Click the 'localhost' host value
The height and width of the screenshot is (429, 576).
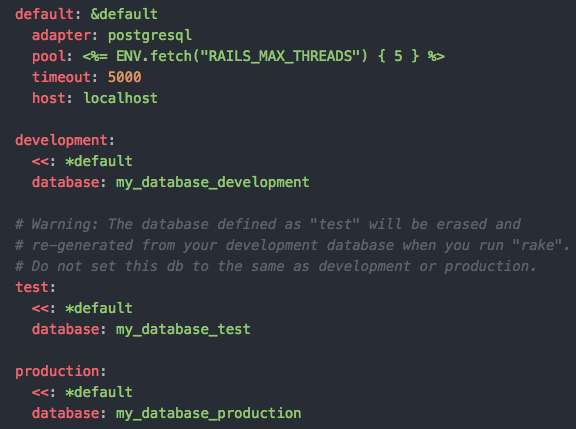120,98
